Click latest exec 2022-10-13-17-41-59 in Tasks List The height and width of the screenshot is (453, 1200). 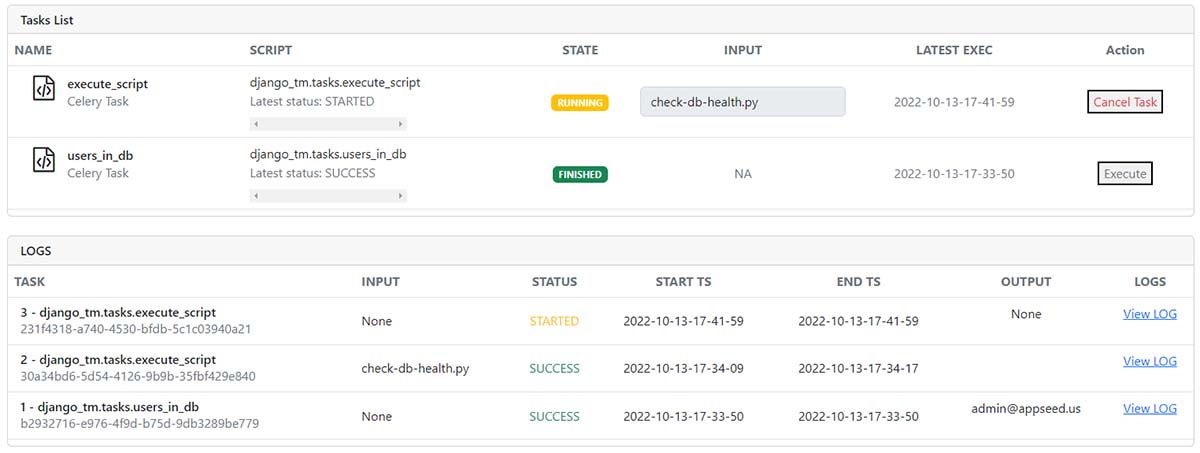pyautogui.click(x=954, y=102)
